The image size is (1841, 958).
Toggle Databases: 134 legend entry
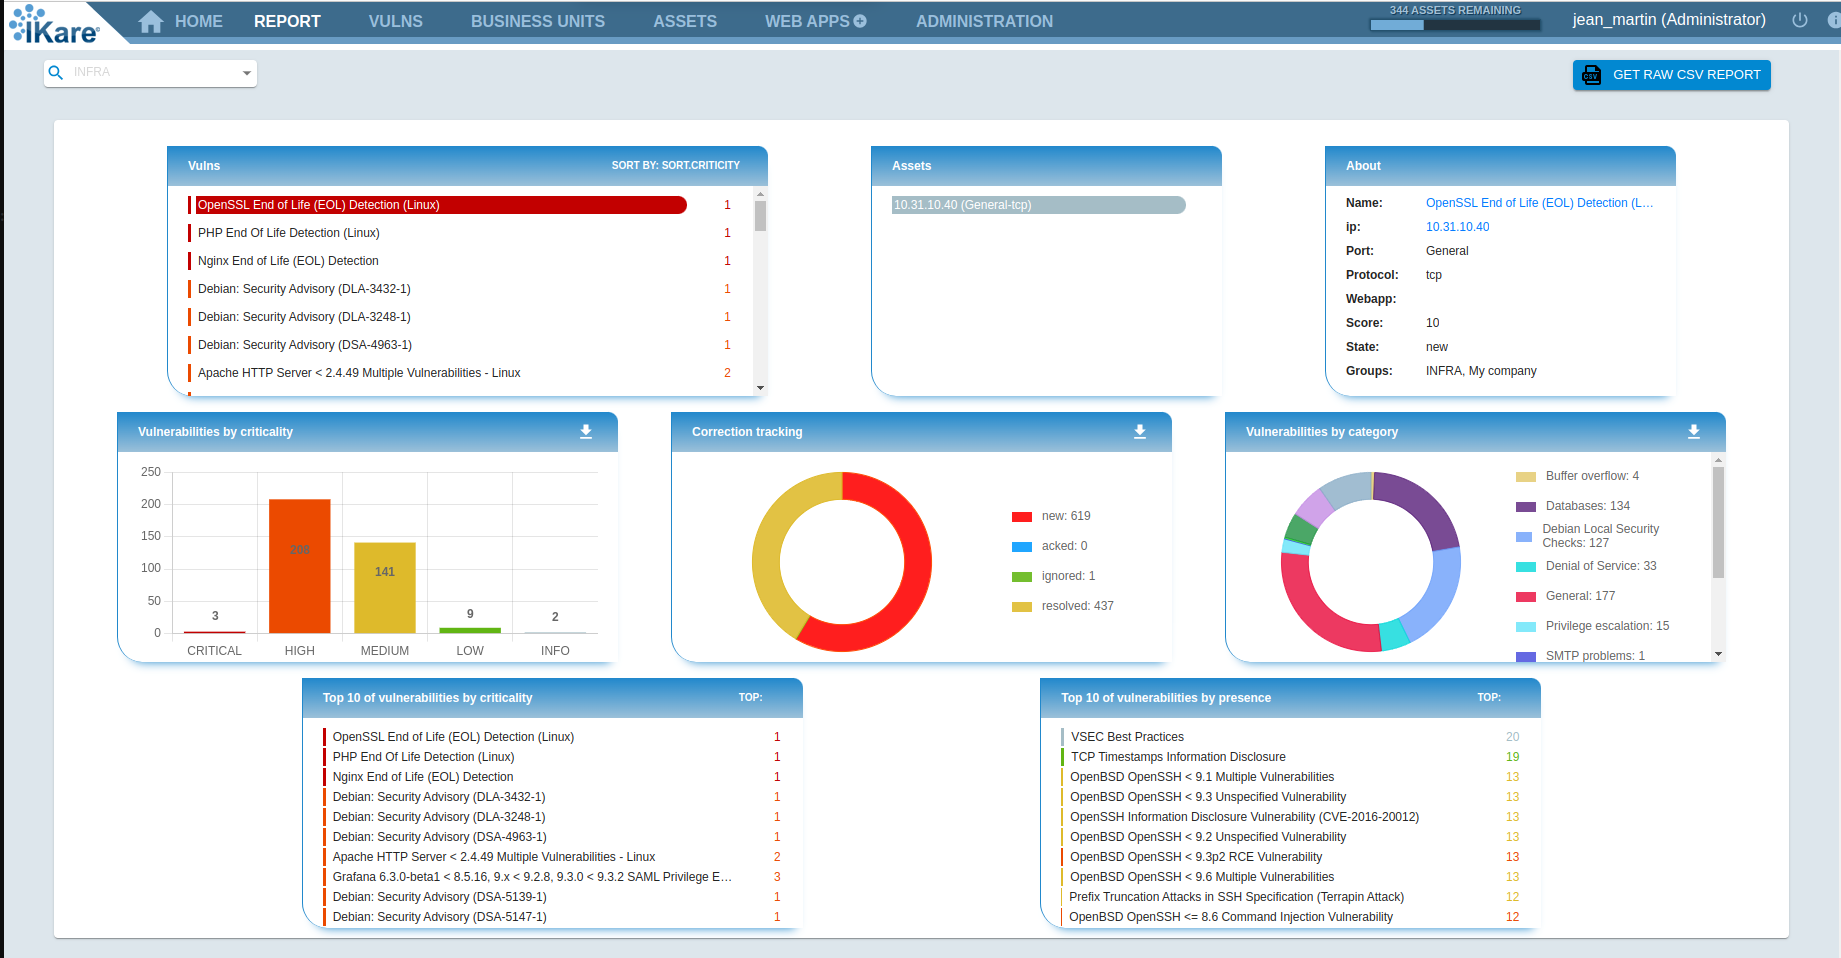pyautogui.click(x=1572, y=506)
